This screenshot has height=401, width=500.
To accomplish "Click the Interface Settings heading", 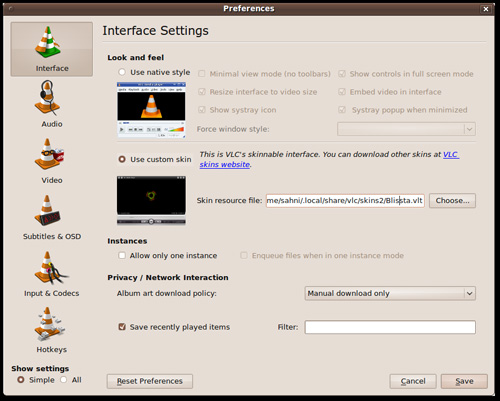I will point(155,31).
